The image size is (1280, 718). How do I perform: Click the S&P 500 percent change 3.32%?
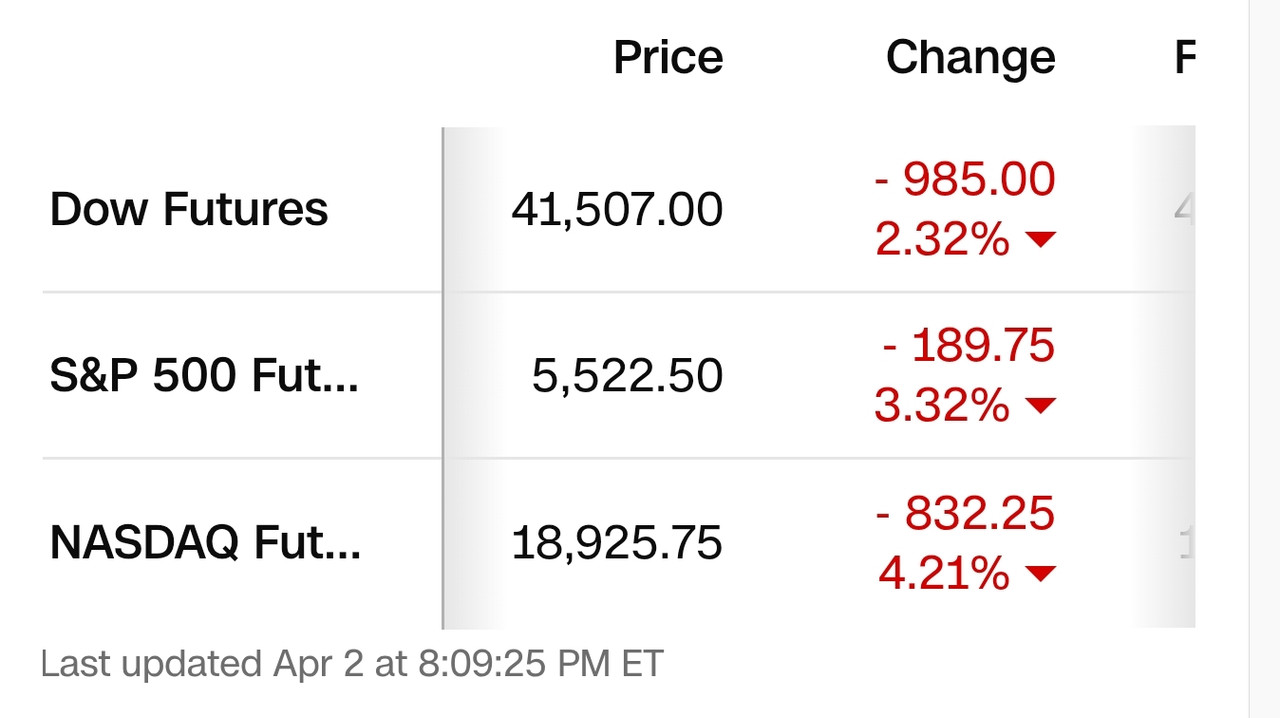pos(942,405)
